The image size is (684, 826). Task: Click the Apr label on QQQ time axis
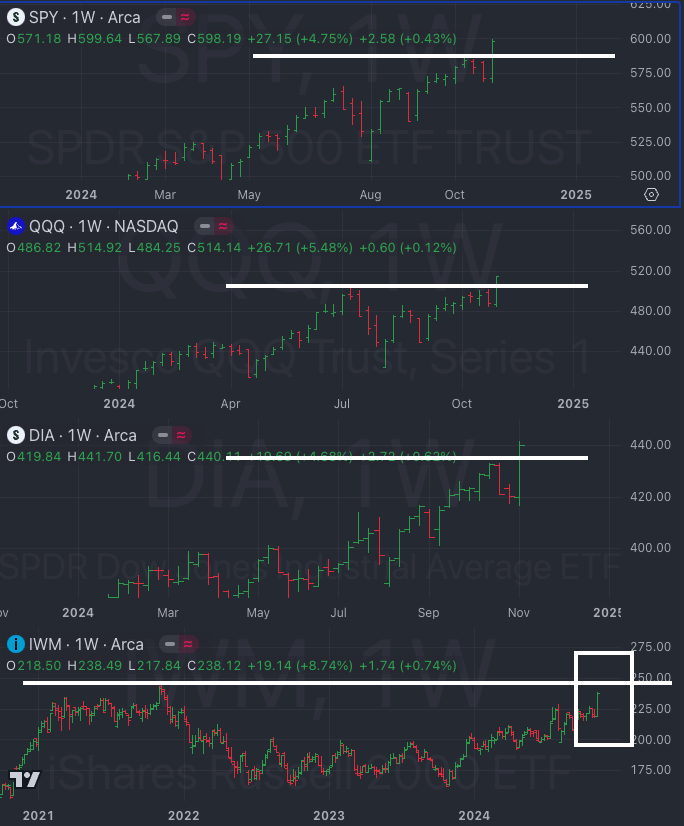click(x=230, y=404)
